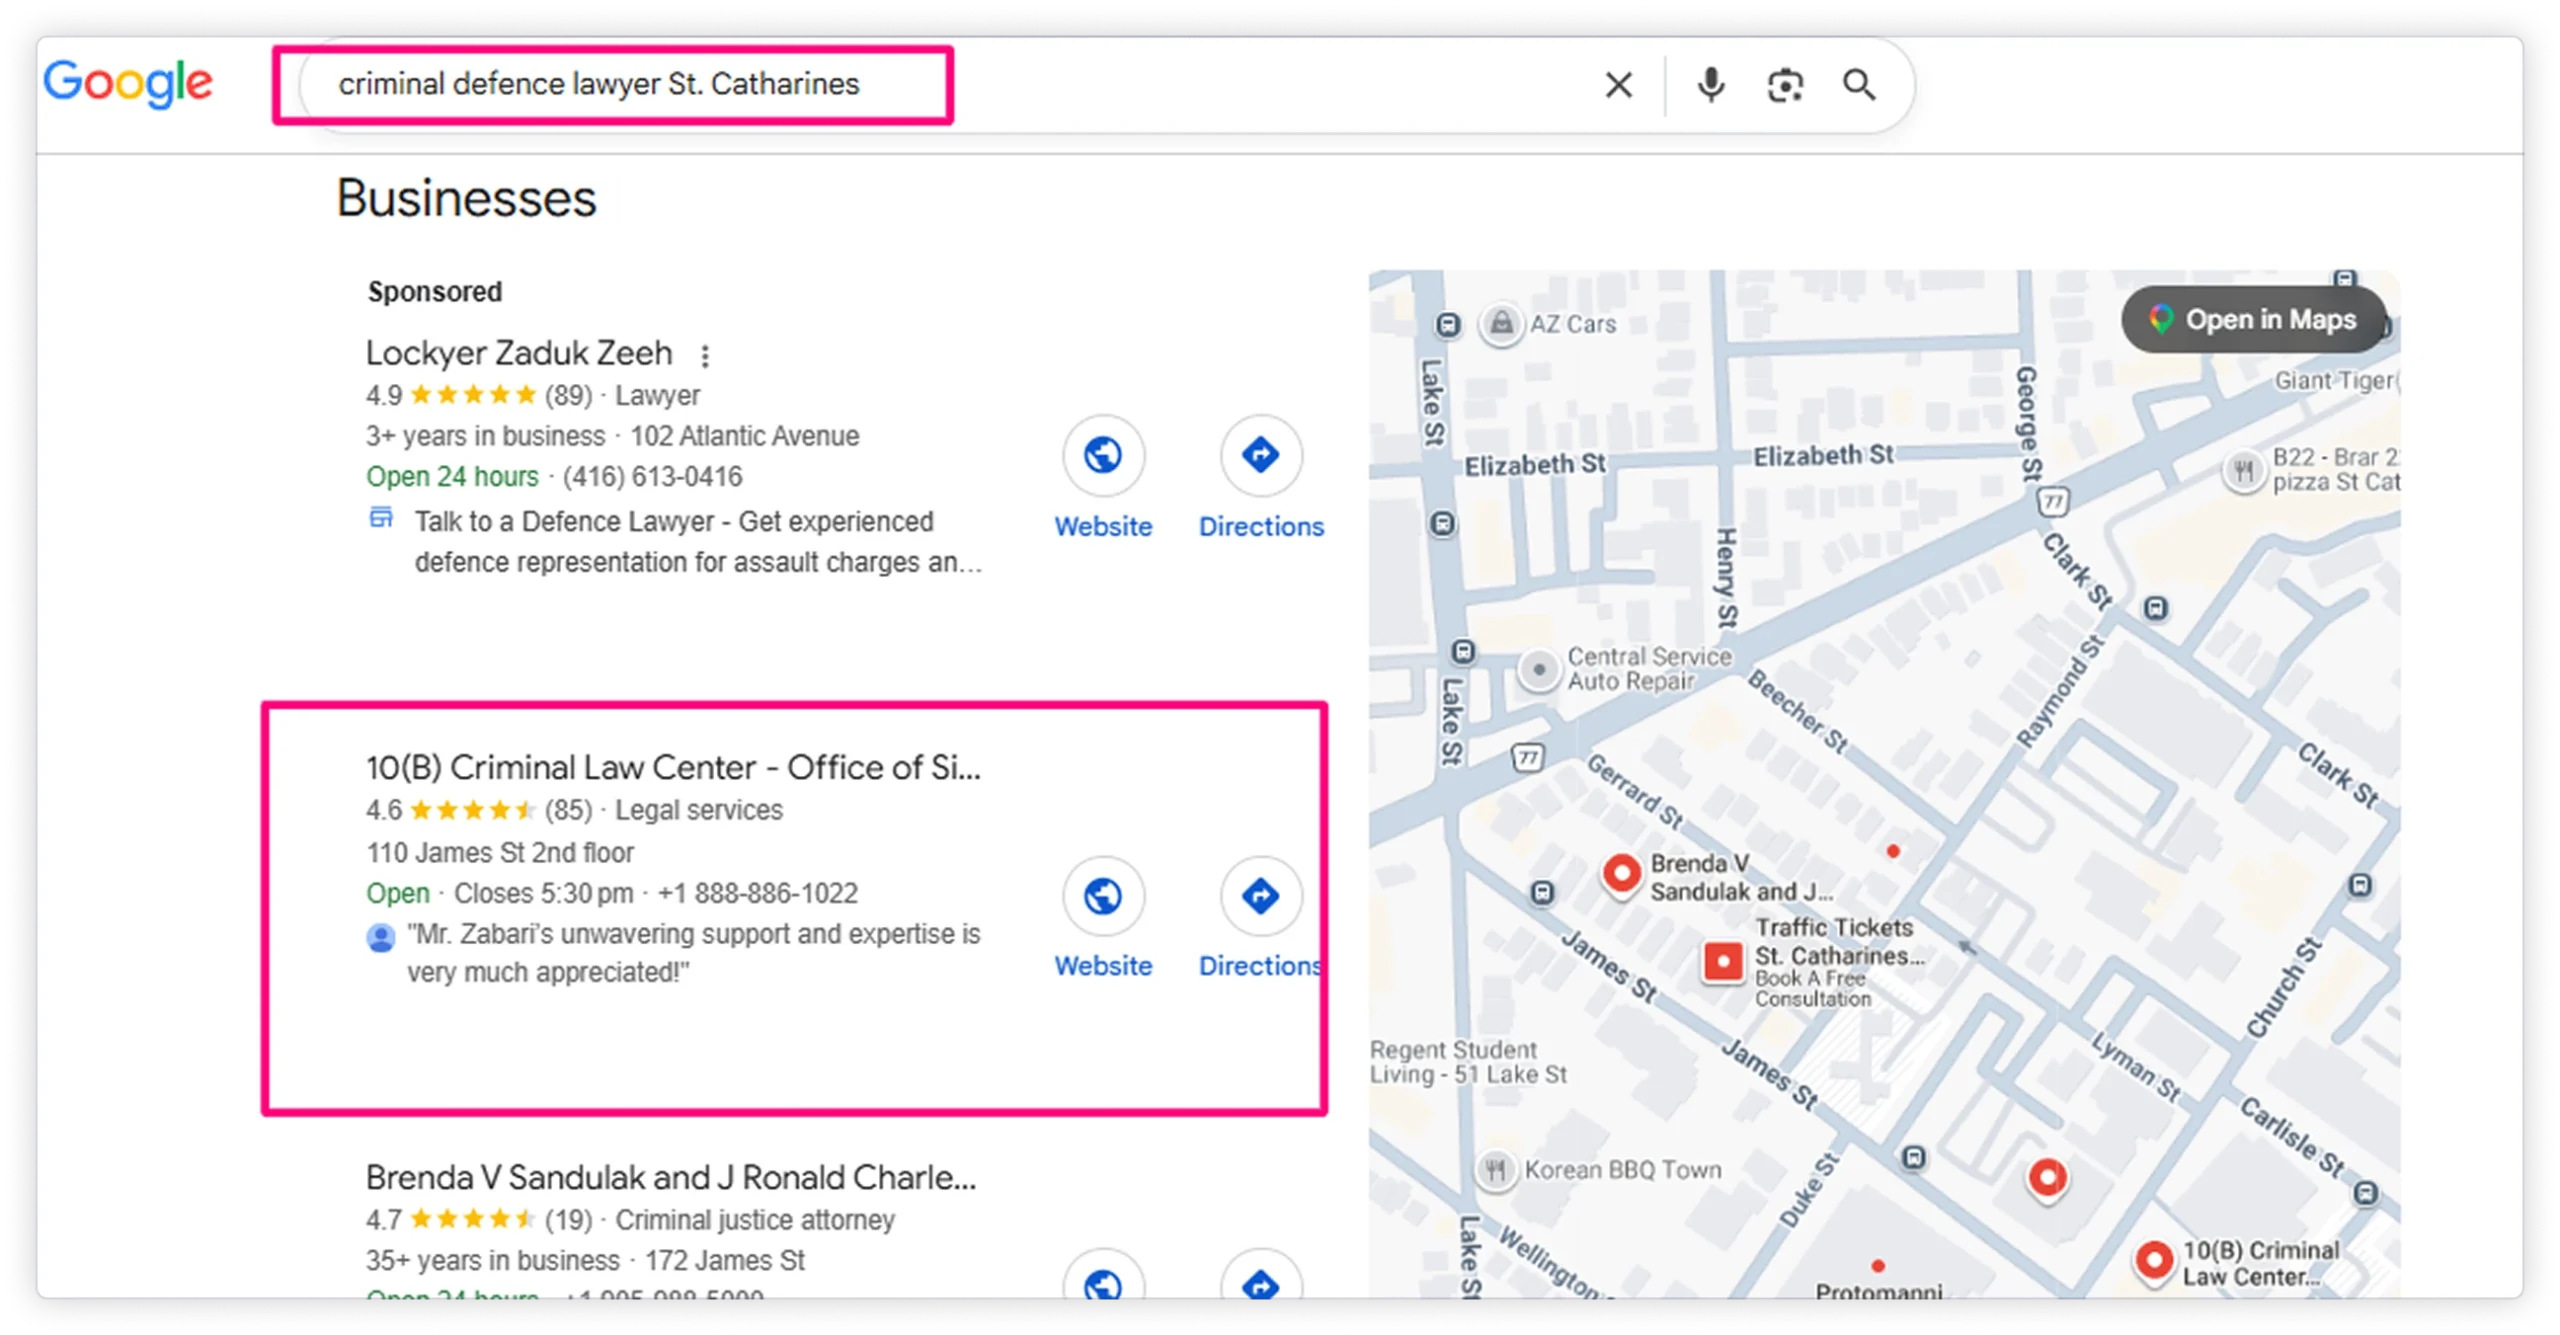This screenshot has width=2560, height=1335.
Task: Open 10(B) Criminal Law Center listing title
Action: [x=673, y=767]
